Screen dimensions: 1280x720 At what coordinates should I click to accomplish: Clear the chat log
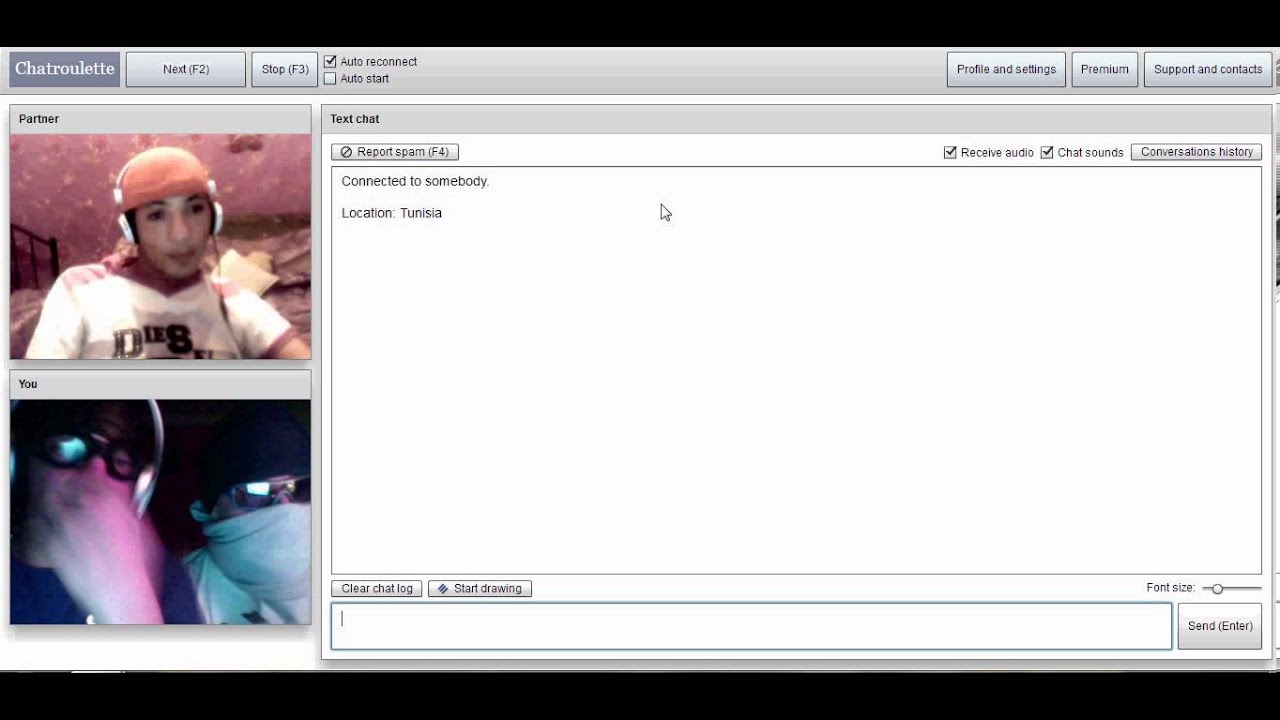pyautogui.click(x=377, y=589)
